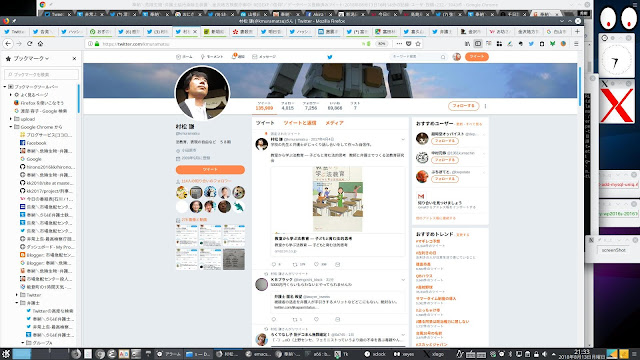Show the Following 4,815 stat

click(287, 106)
